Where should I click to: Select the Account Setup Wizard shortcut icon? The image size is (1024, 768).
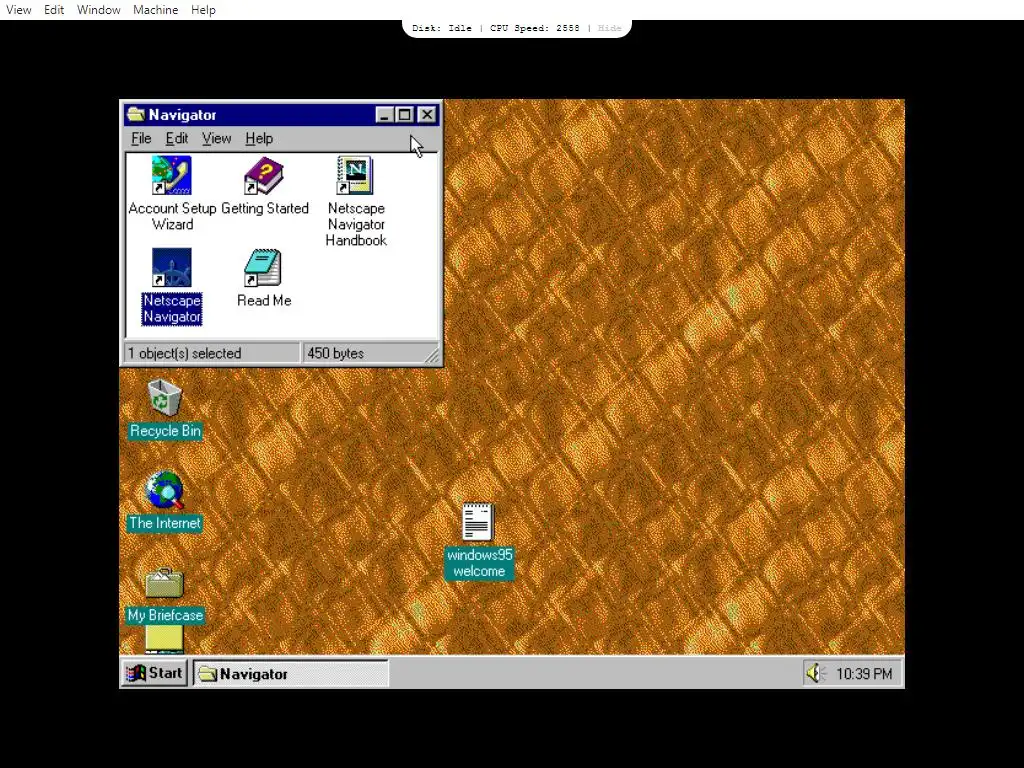pyautogui.click(x=171, y=175)
